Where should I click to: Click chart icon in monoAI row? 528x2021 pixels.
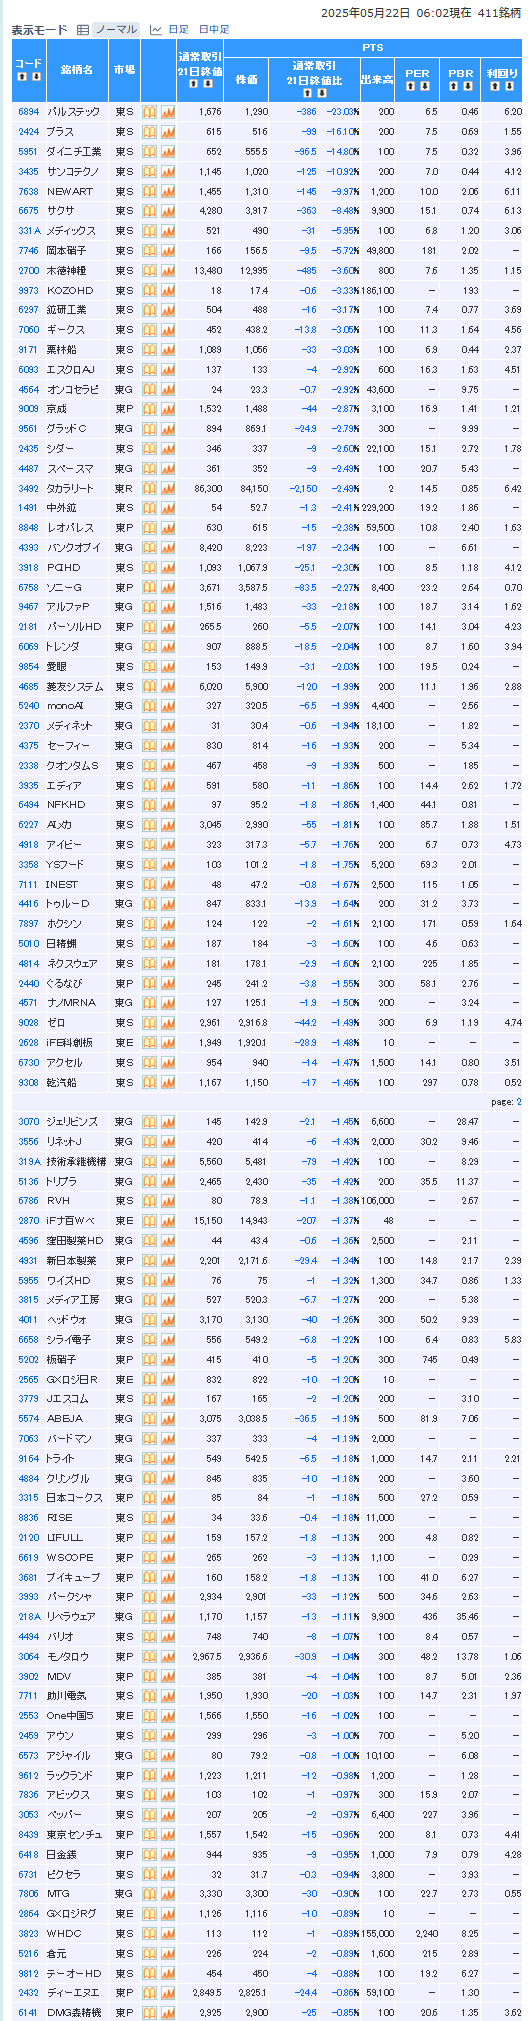tap(167, 705)
